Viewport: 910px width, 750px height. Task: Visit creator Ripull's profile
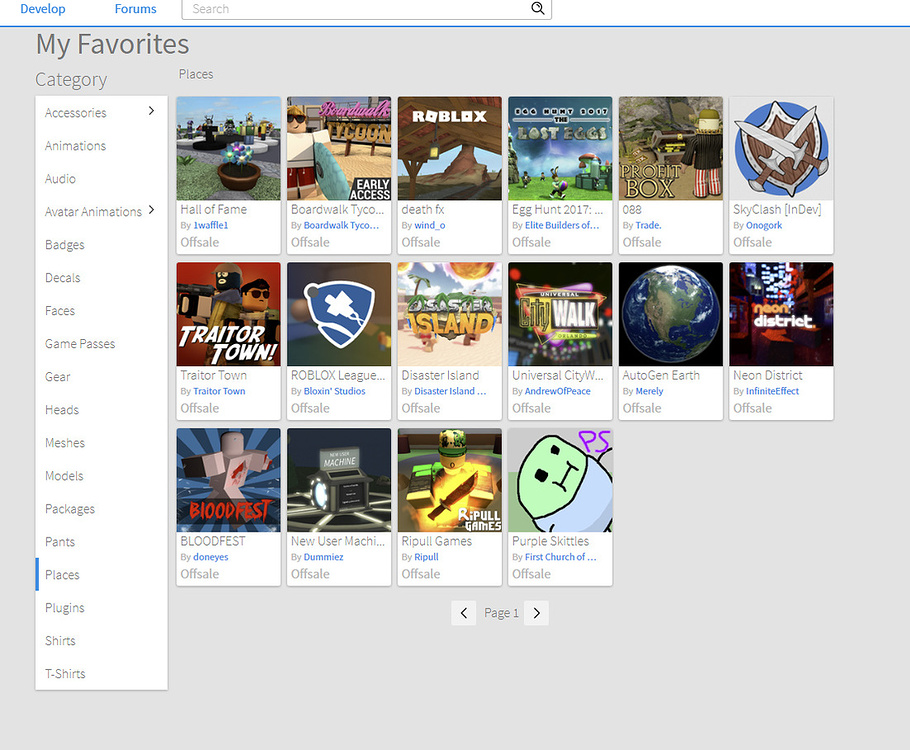pos(426,557)
